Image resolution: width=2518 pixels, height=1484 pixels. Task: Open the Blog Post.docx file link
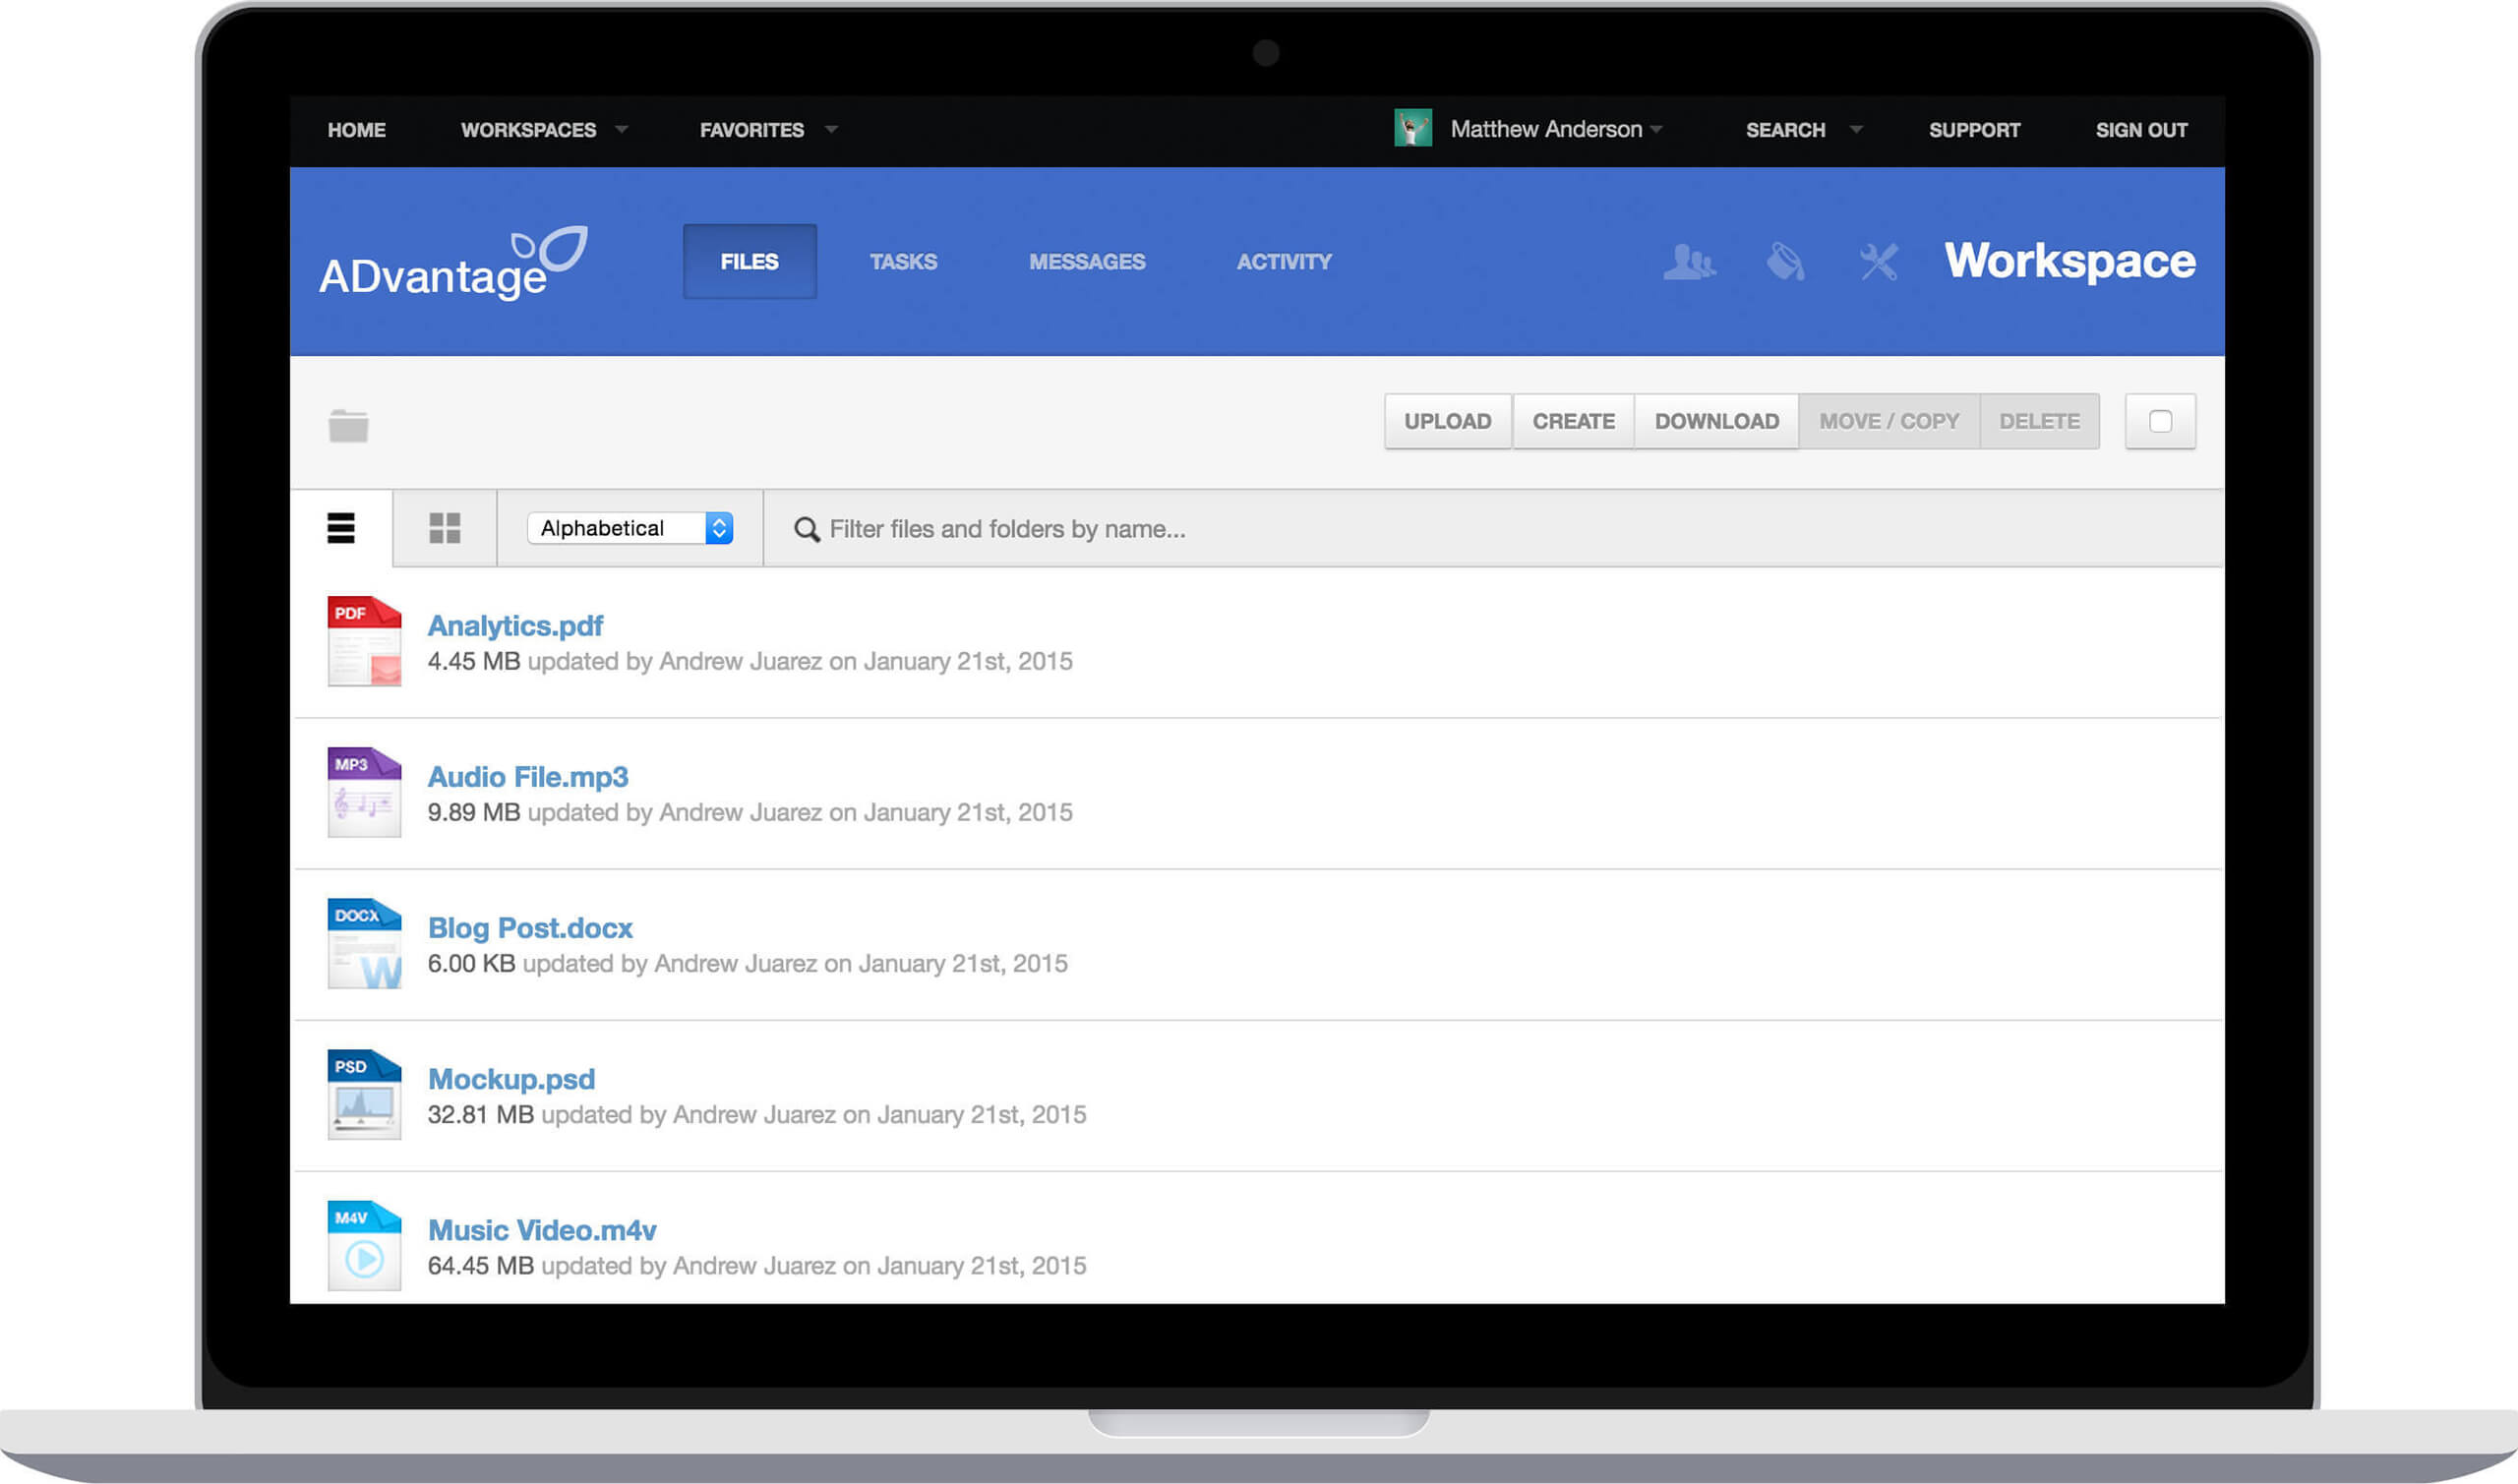529,928
